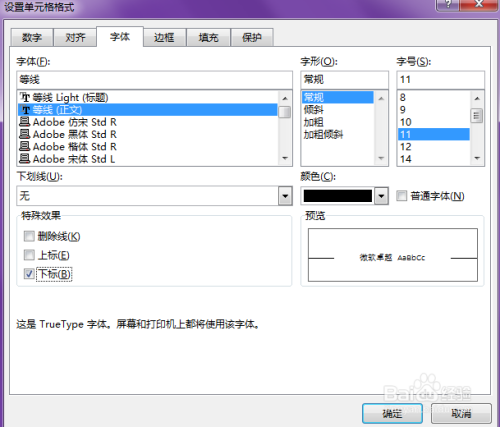Click font list scroll down arrow
The width and height of the screenshot is (500, 427).
coord(285,158)
